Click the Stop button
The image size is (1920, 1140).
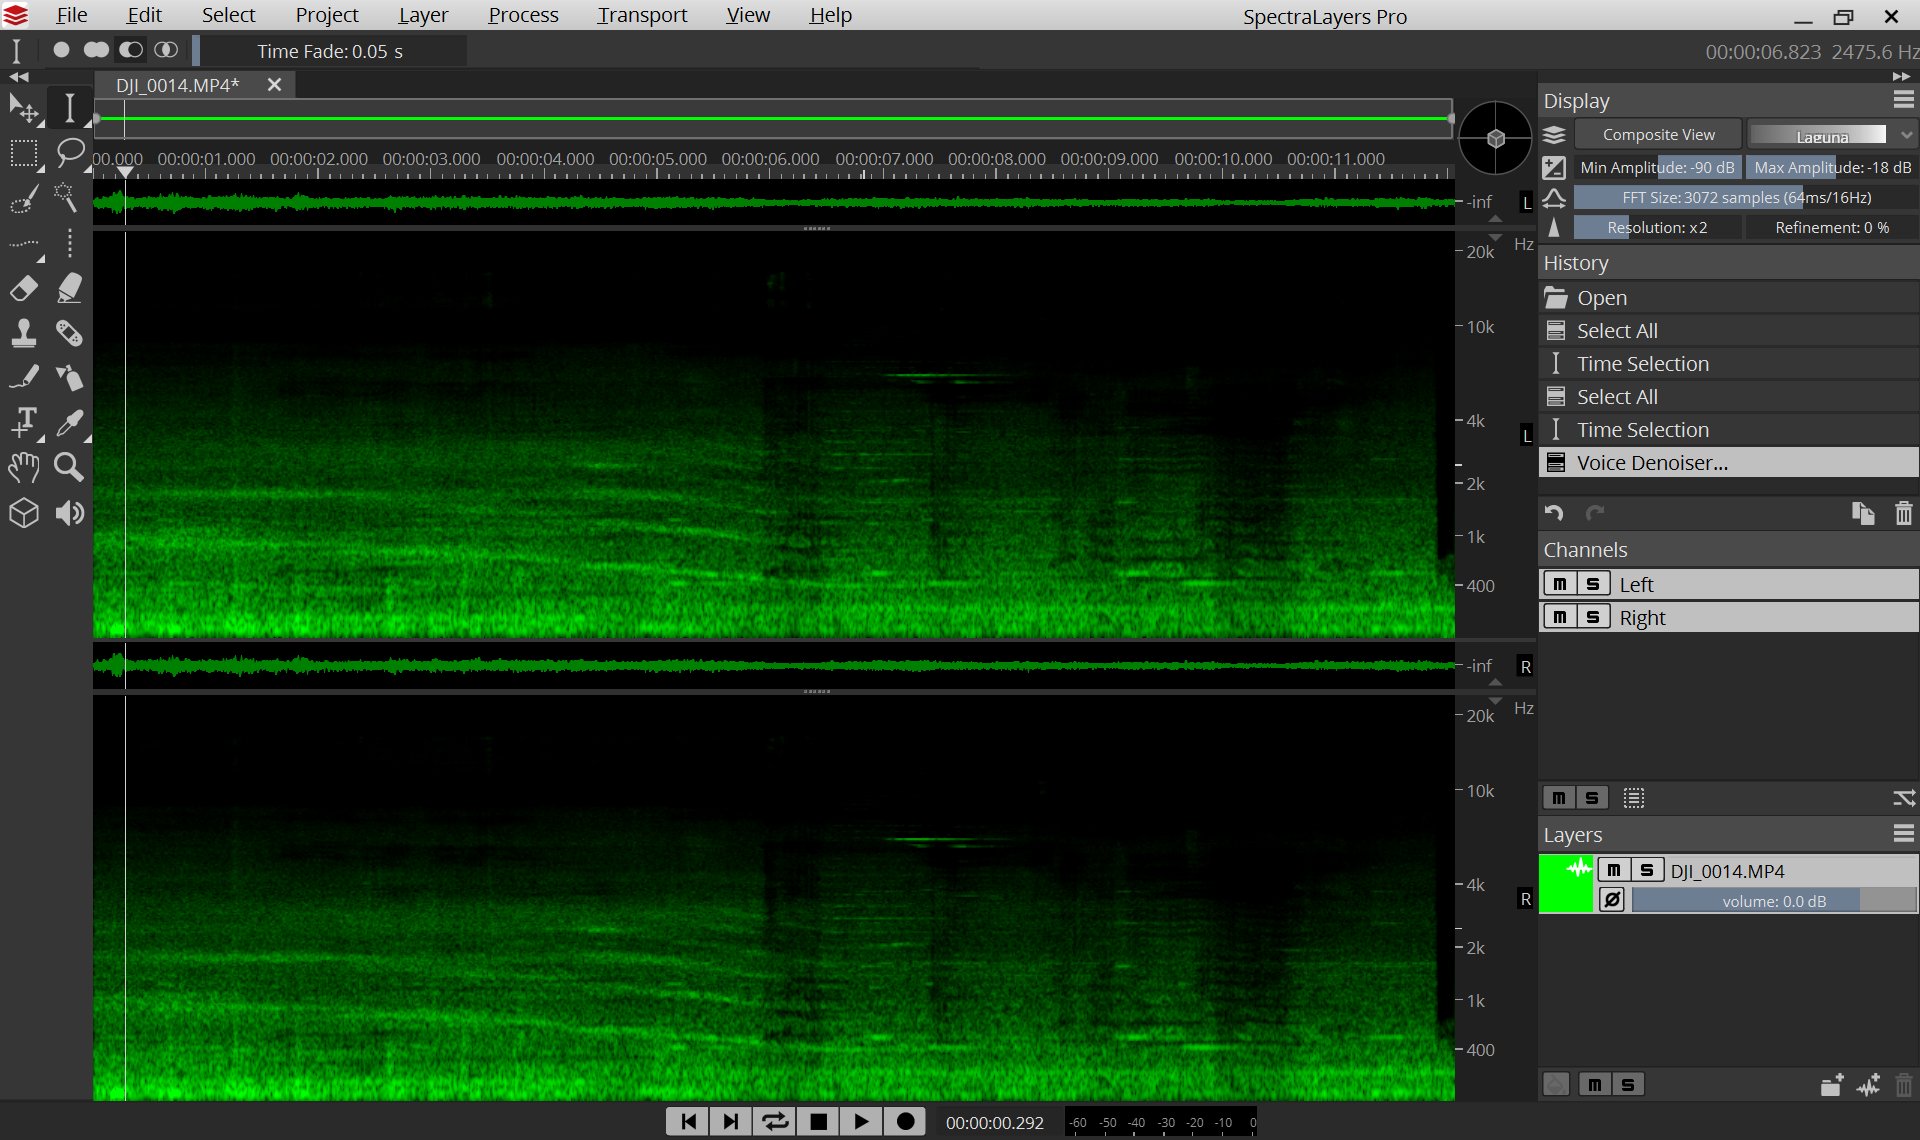818,1122
